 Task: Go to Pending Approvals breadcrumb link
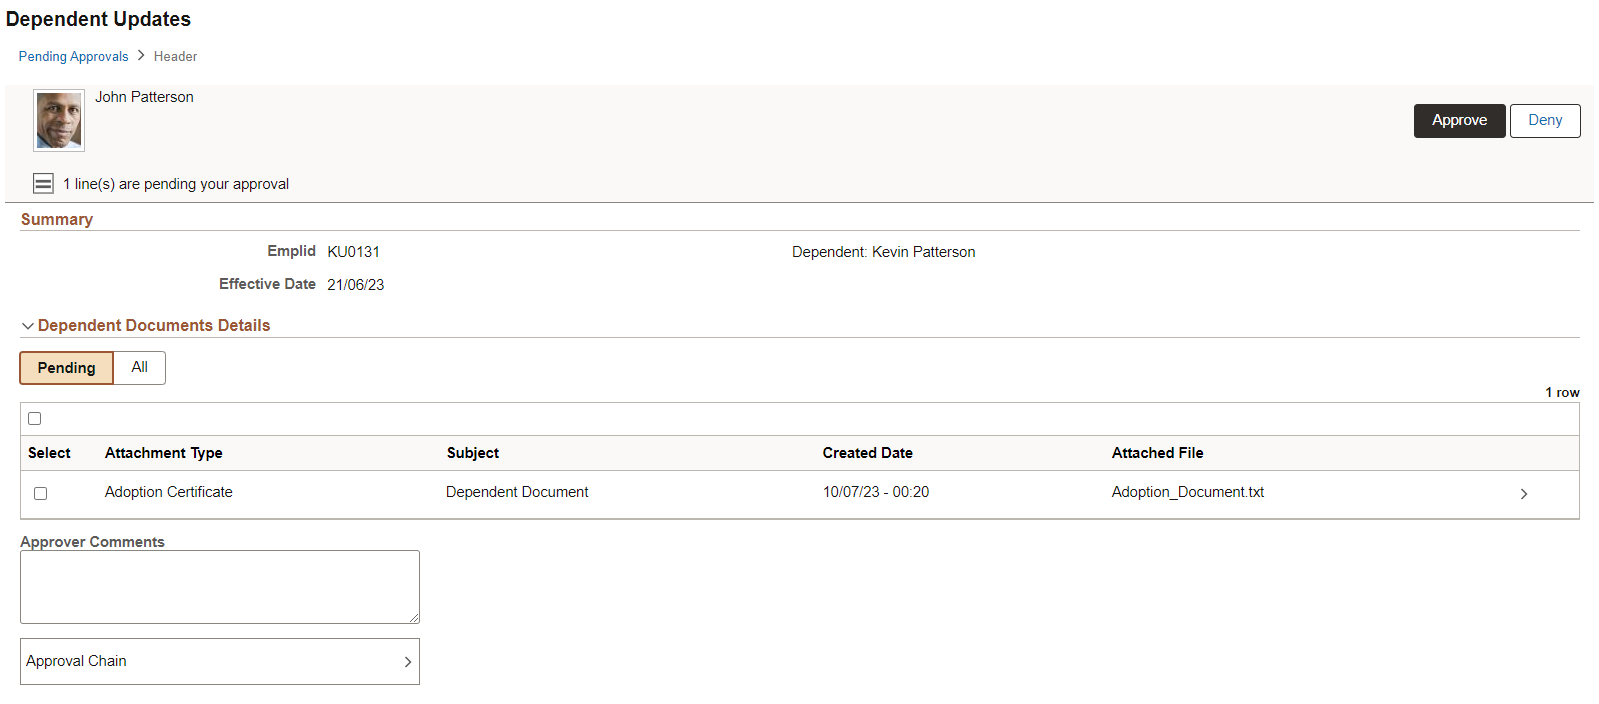point(74,56)
